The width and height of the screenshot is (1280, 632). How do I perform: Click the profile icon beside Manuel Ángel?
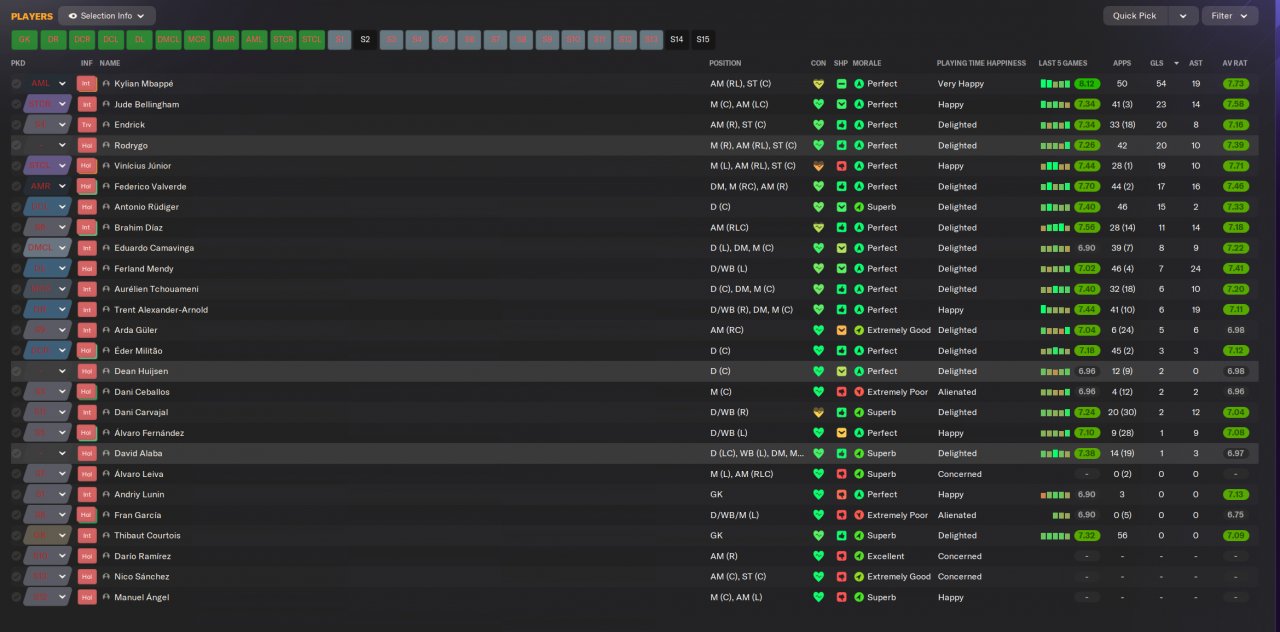point(106,597)
